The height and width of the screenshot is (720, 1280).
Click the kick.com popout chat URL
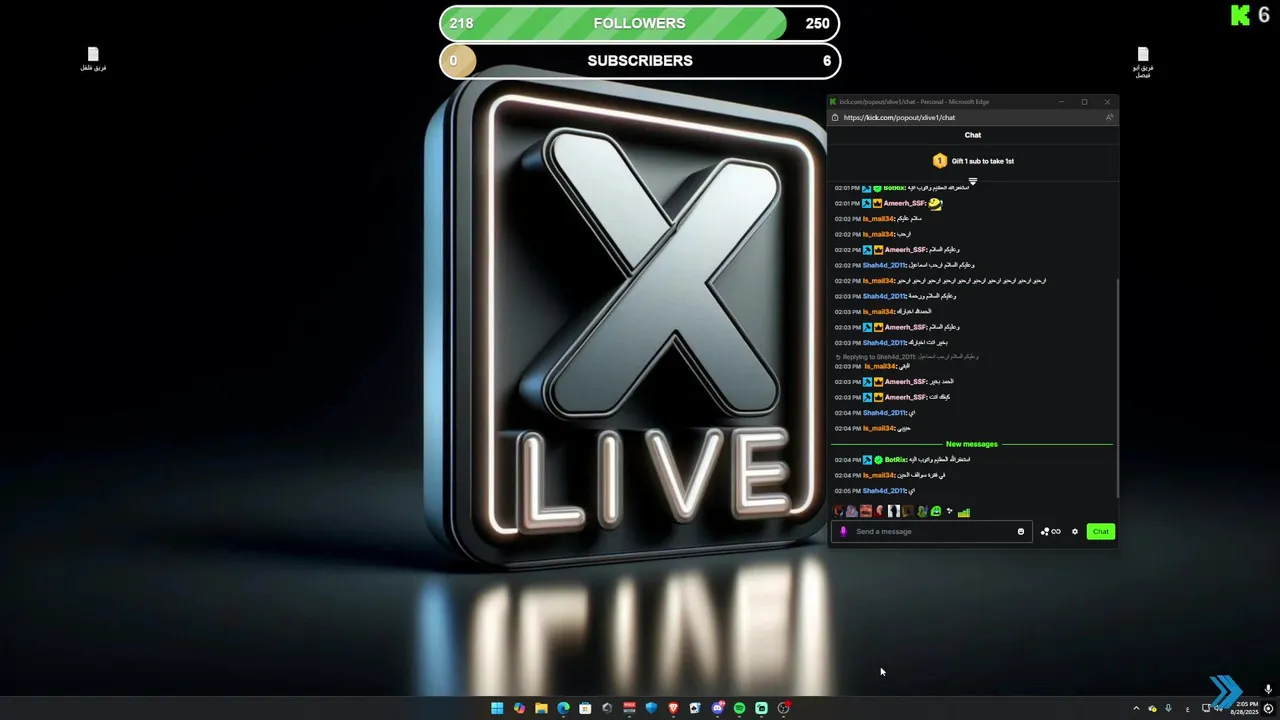click(899, 117)
